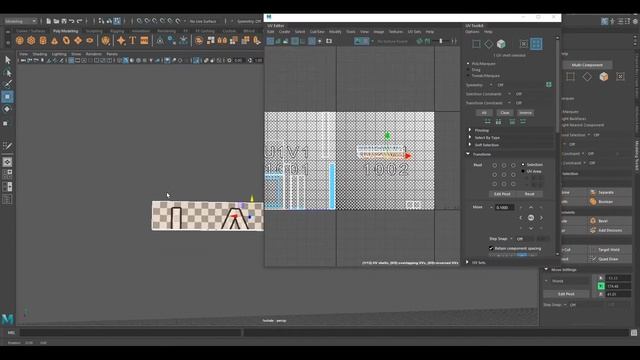Click the Inverse button in UV Toolkit
This screenshot has height=360, width=640.
pos(525,113)
